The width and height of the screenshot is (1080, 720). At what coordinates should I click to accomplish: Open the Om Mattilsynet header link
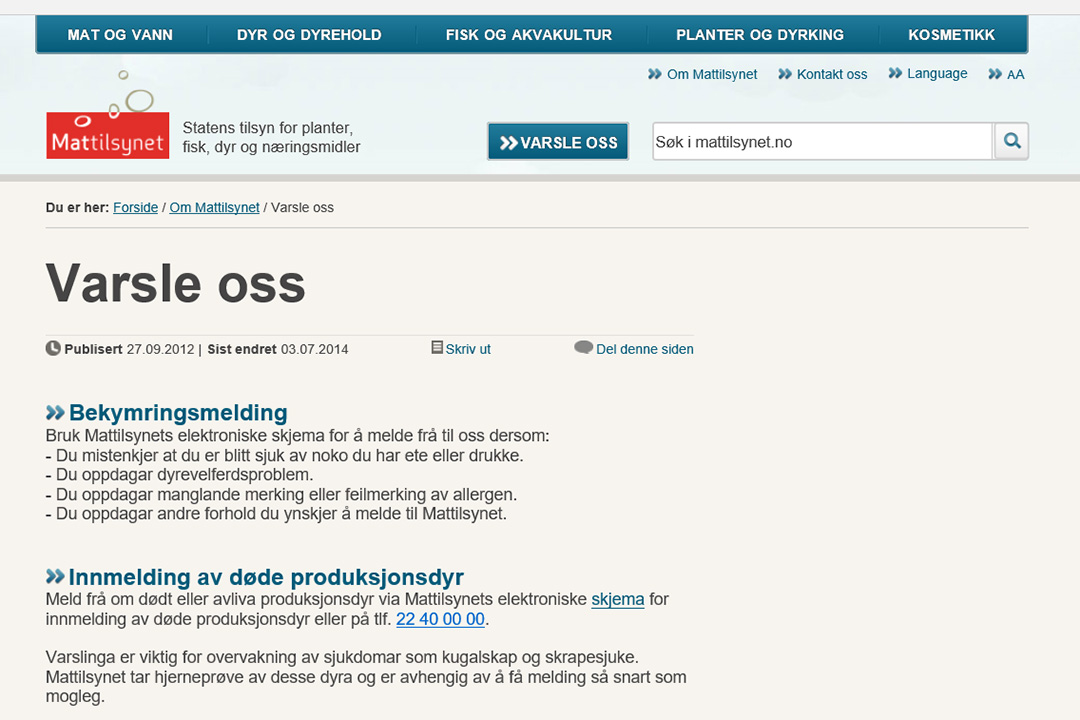[711, 74]
